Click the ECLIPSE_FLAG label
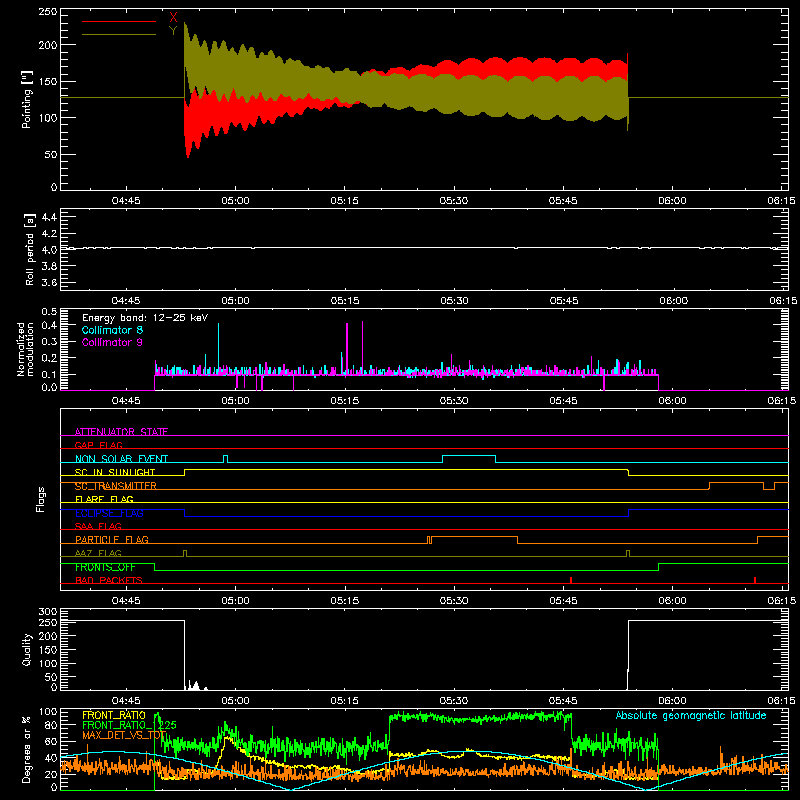800x800 pixels. pos(109,513)
